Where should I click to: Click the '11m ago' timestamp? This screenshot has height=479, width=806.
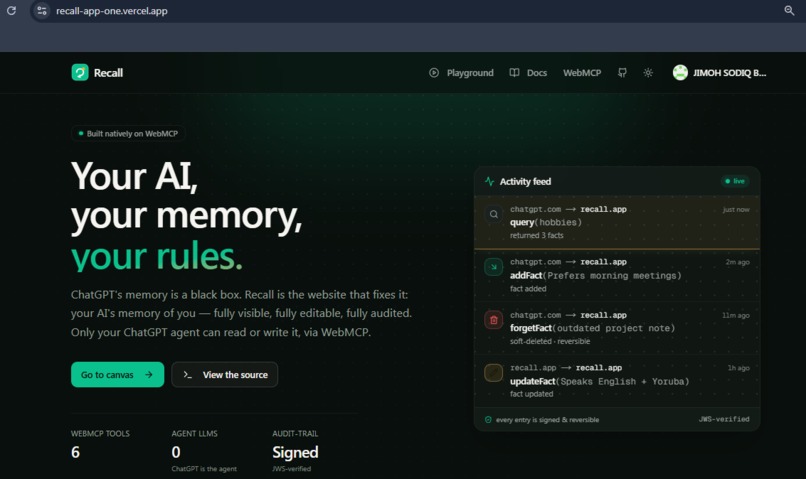click(x=736, y=315)
